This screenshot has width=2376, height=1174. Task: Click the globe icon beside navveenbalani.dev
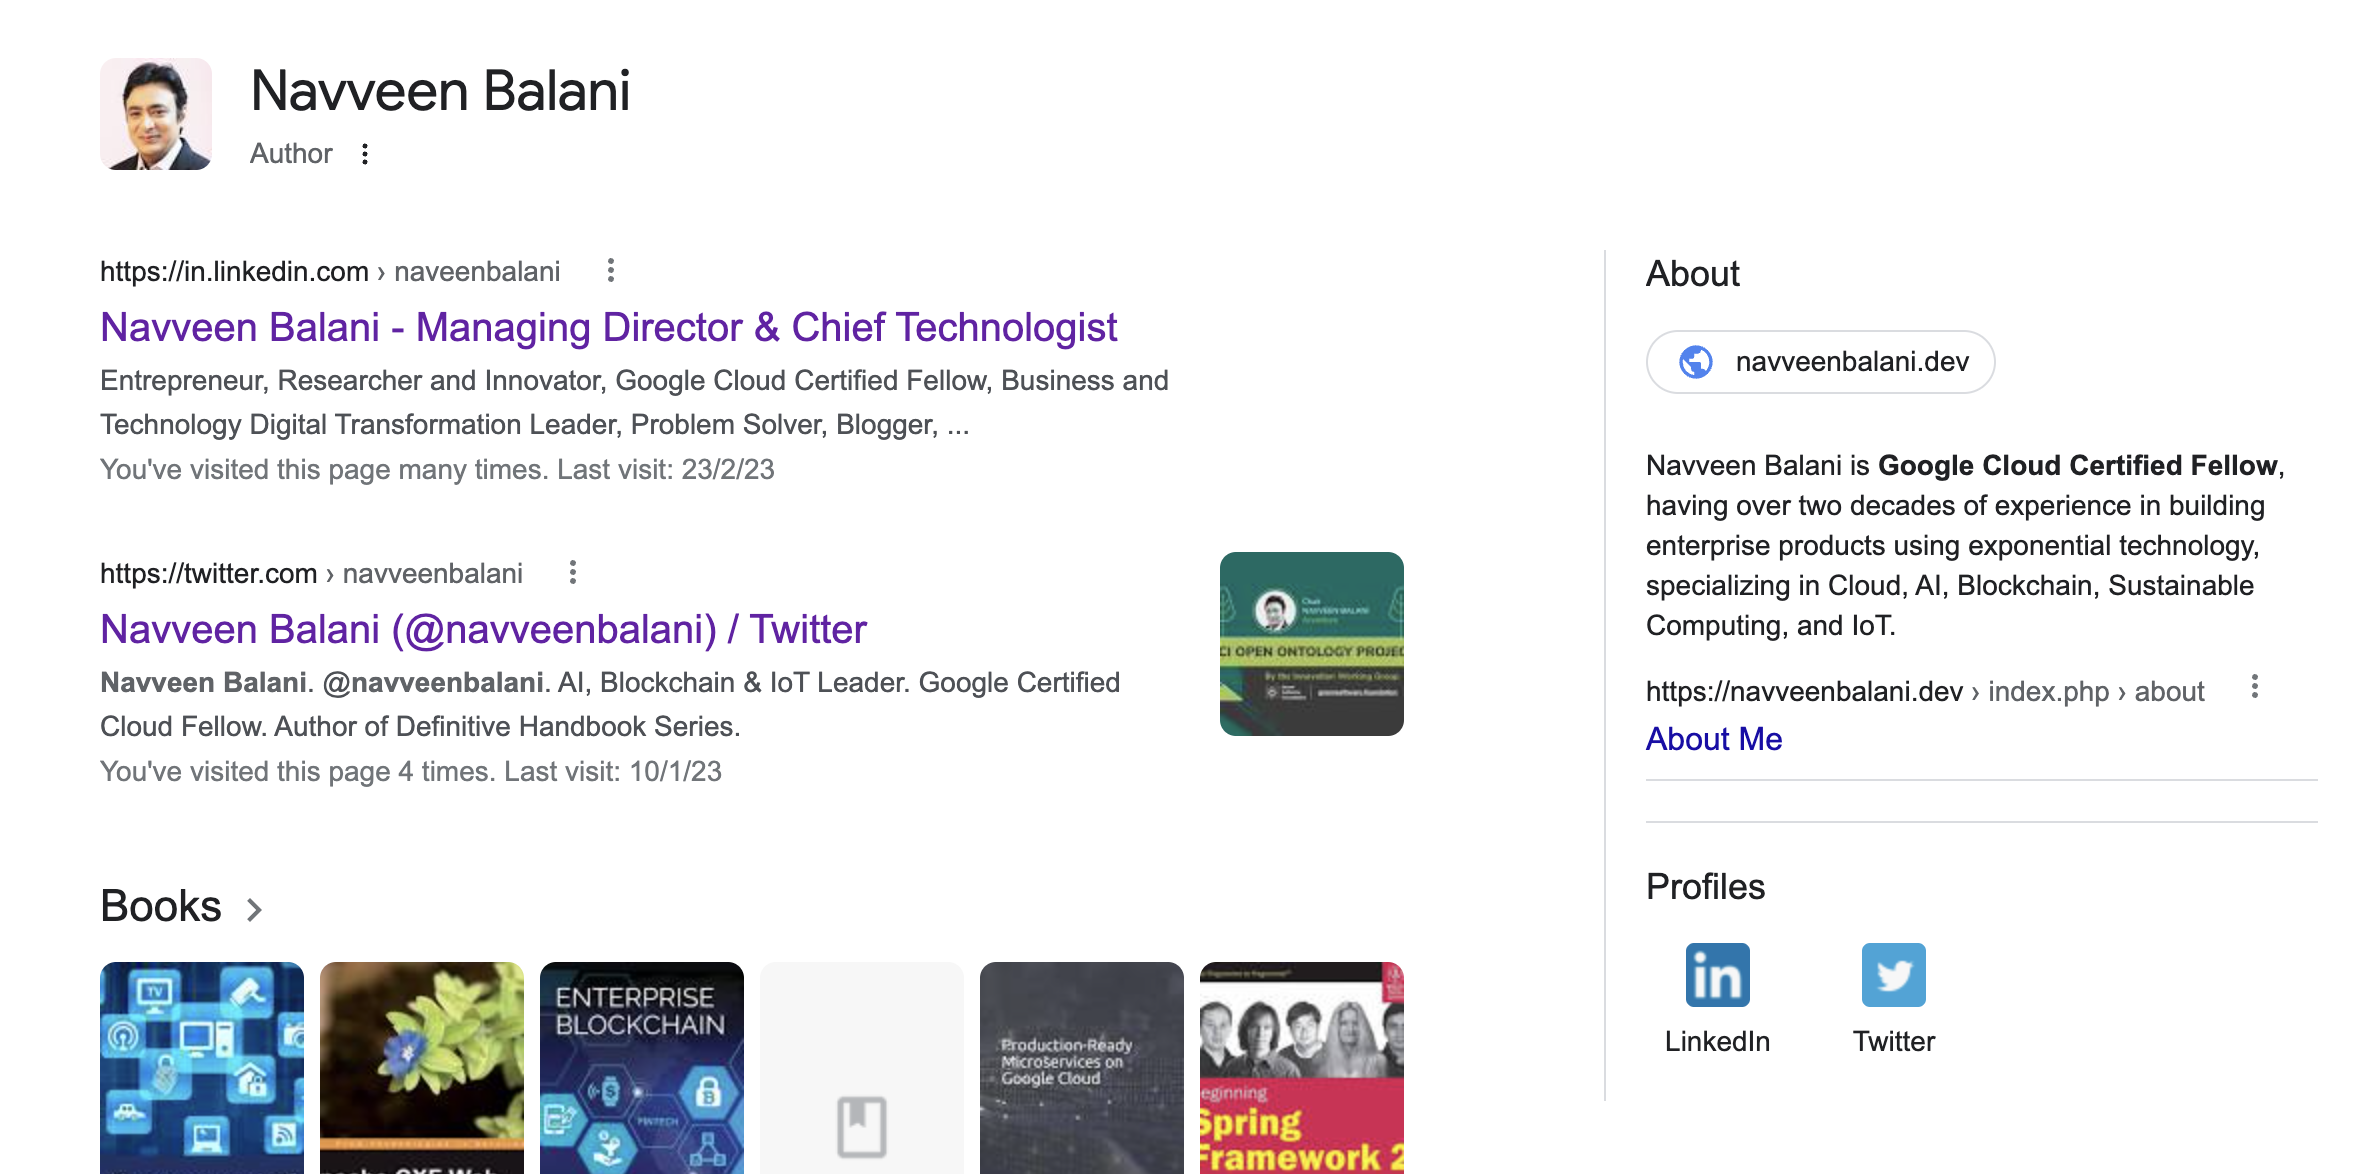(1696, 362)
